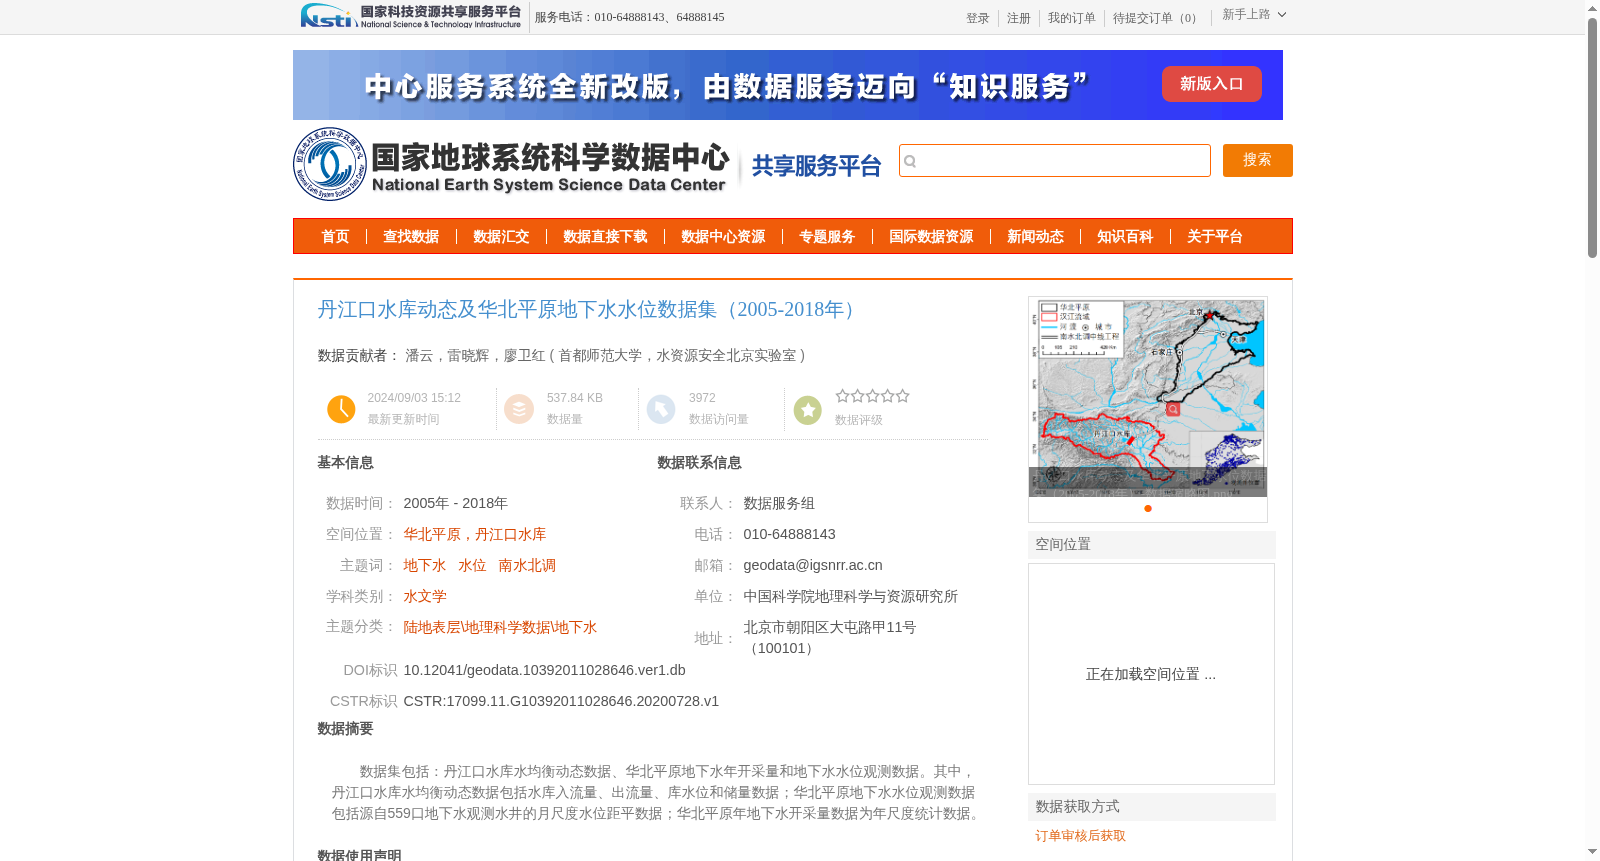The width and height of the screenshot is (1600, 861).
Task: Open the 查找数据 menu item
Action: point(411,237)
